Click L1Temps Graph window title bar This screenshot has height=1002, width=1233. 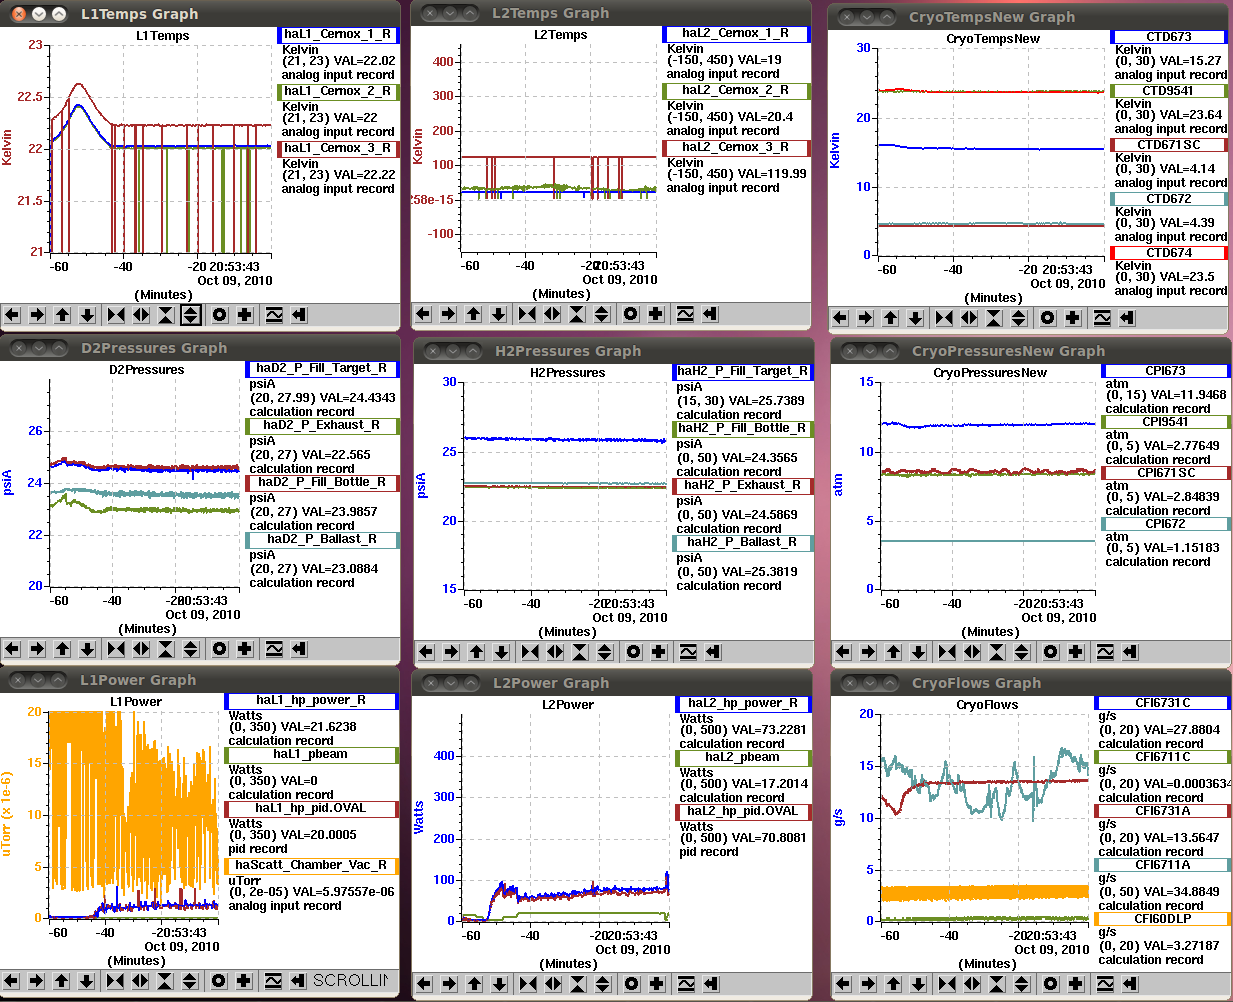(200, 14)
